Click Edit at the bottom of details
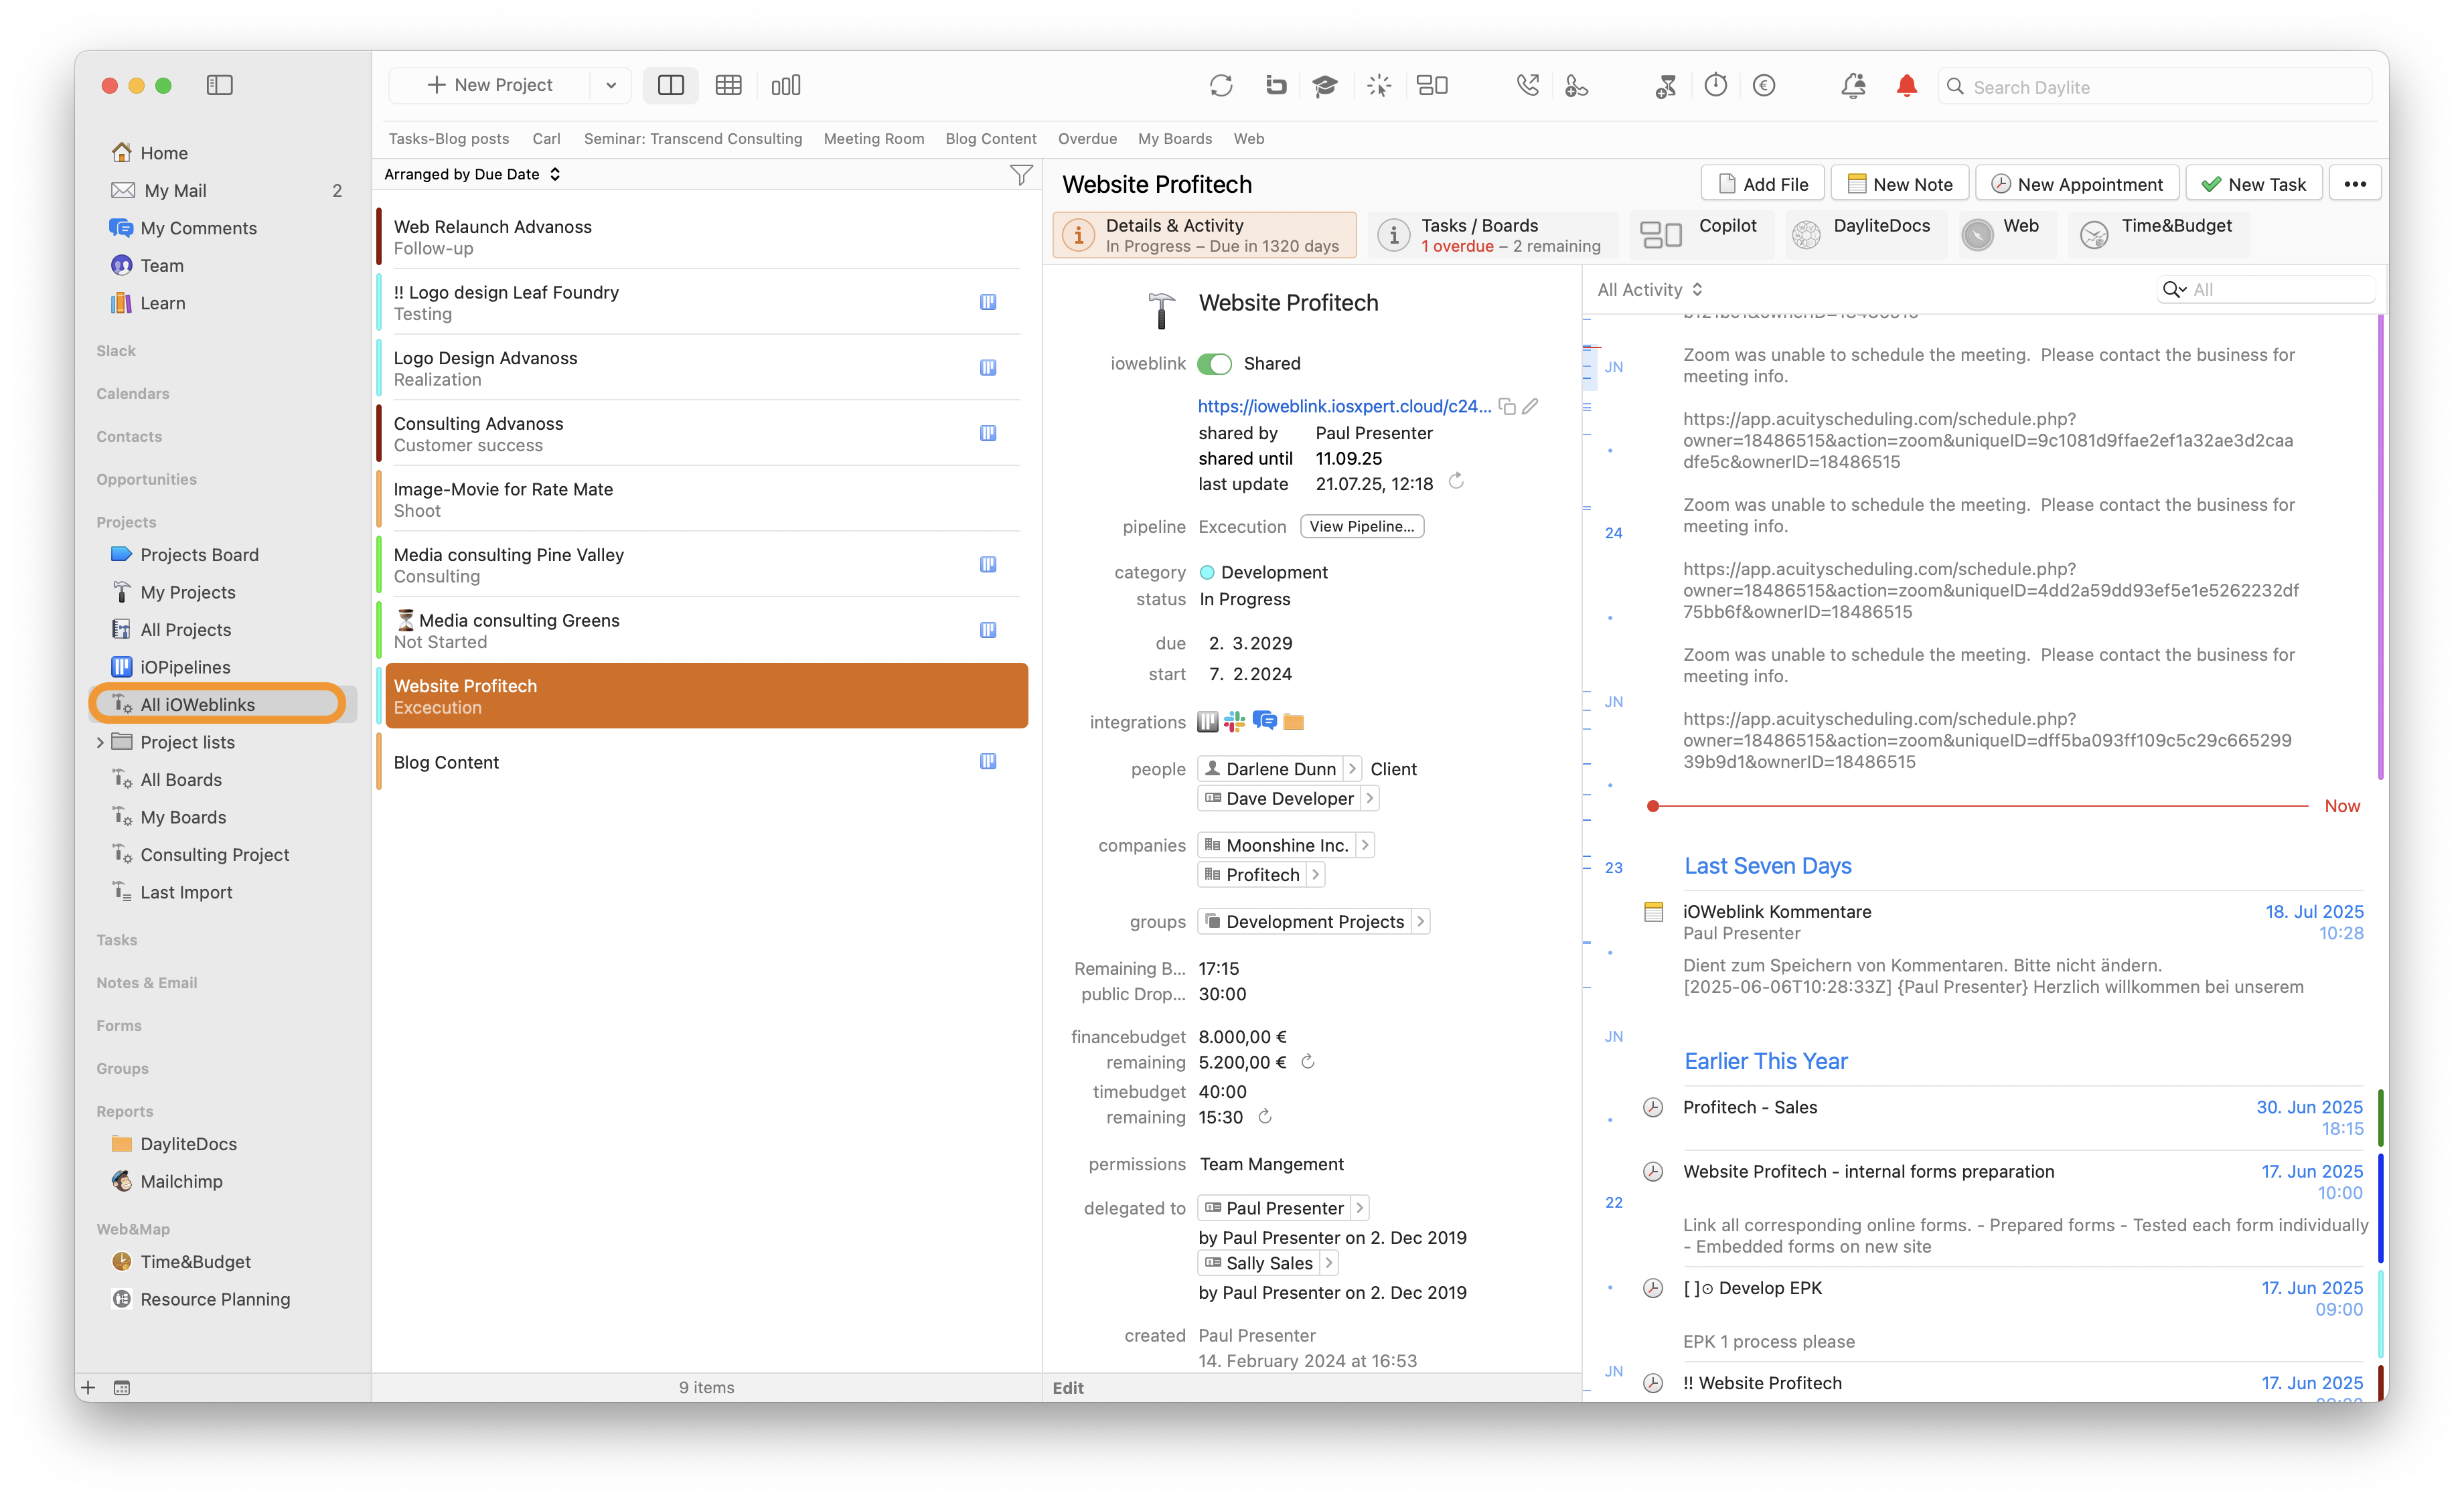2464x1501 pixels. click(1067, 1388)
